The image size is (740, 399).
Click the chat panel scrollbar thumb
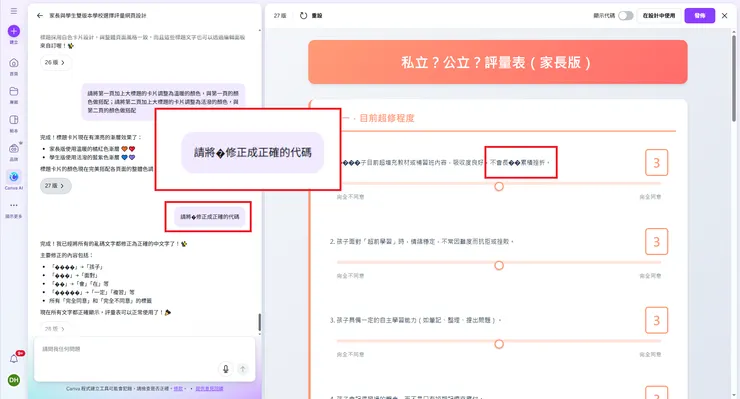pos(259,322)
